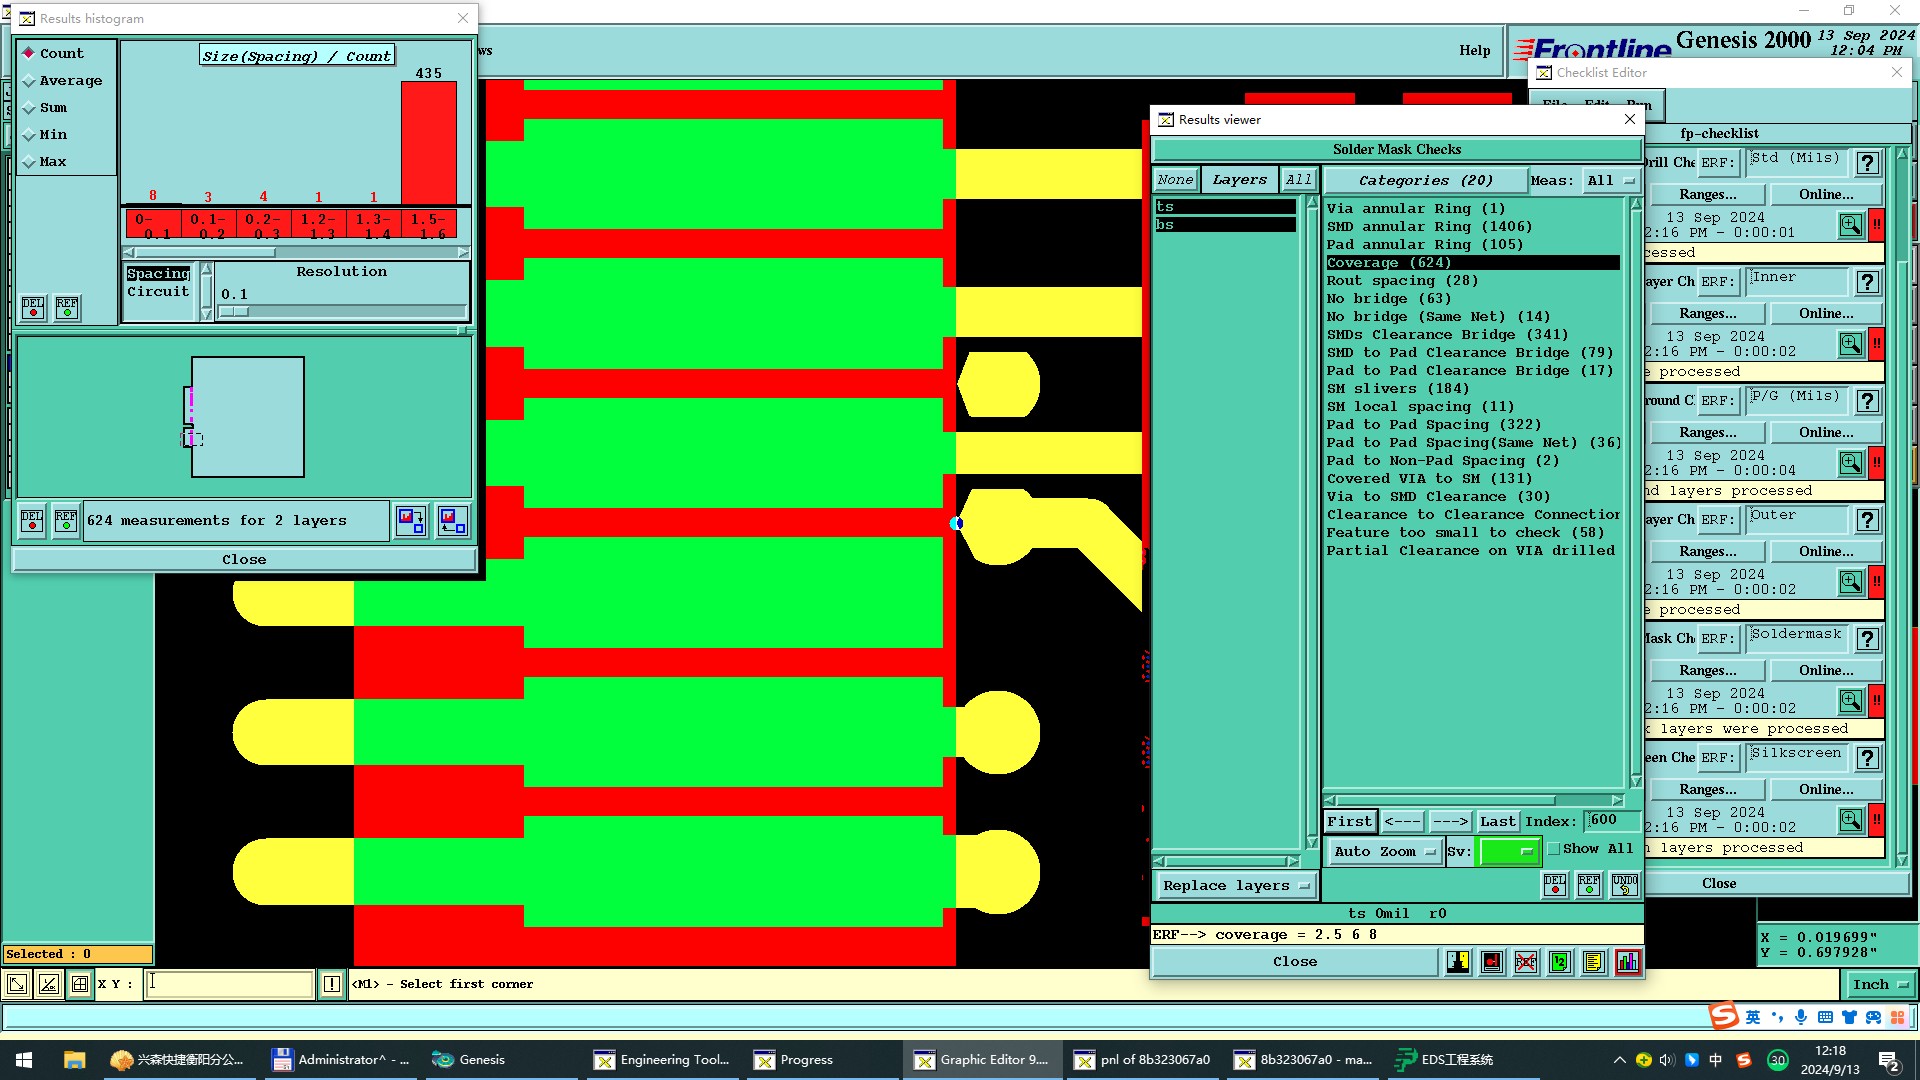Click the REF icon in histogram panel

tap(67, 307)
